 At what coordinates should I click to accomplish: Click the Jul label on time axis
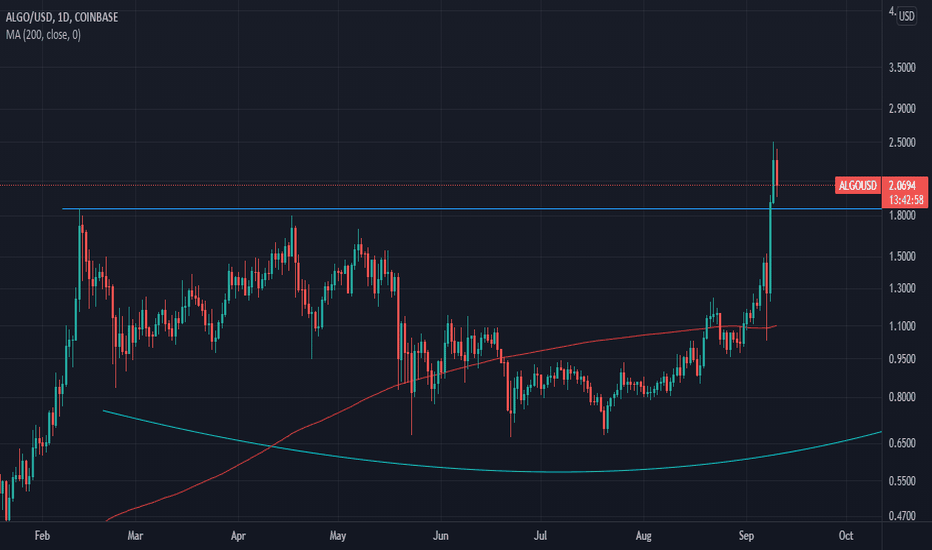point(540,536)
